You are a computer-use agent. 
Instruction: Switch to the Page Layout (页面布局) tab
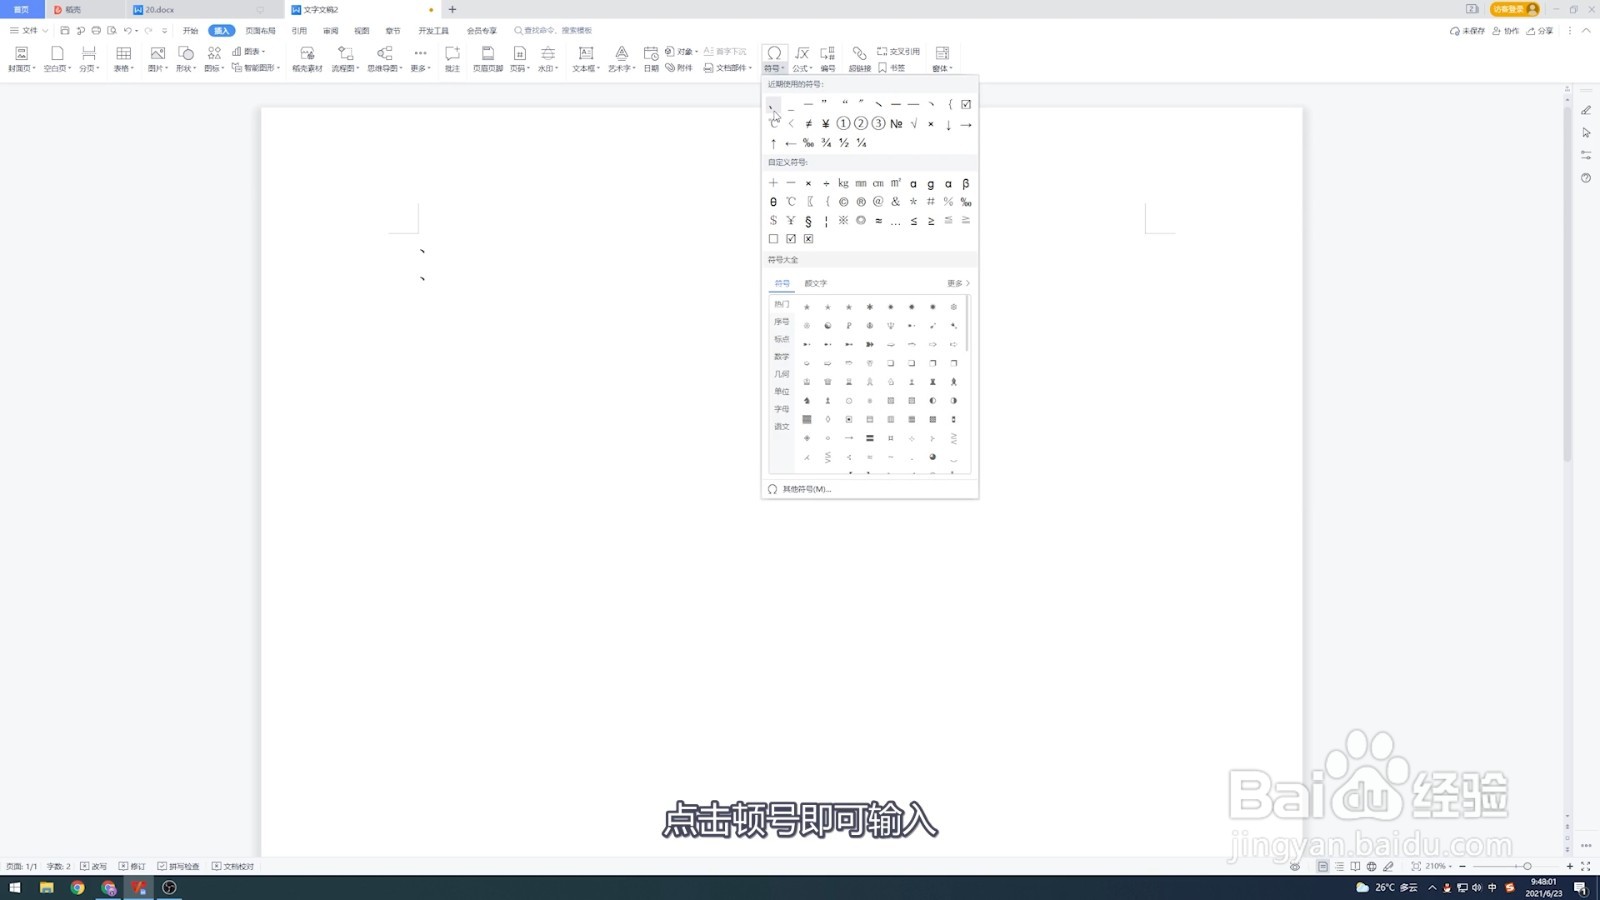pyautogui.click(x=260, y=31)
